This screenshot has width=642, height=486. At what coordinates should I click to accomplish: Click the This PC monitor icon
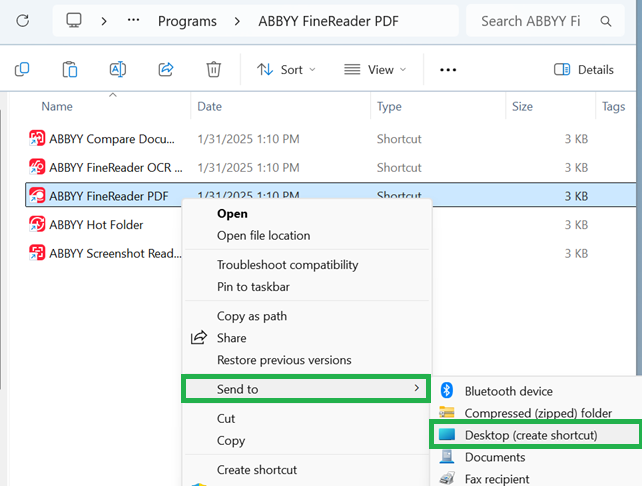[x=74, y=20]
